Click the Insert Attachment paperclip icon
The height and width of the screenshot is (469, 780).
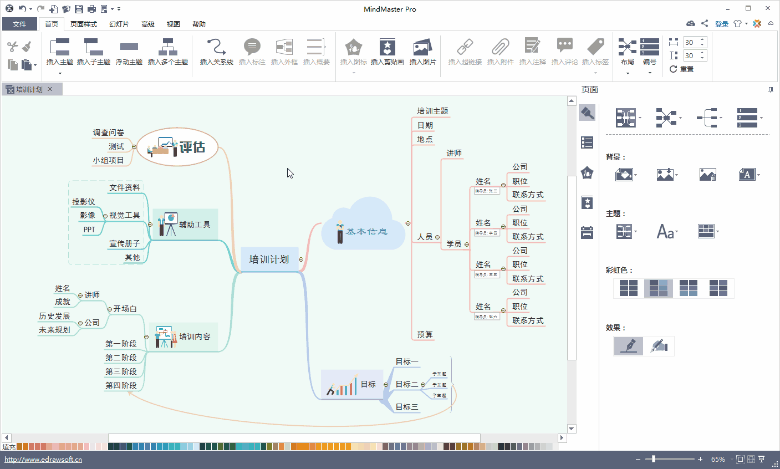500,47
